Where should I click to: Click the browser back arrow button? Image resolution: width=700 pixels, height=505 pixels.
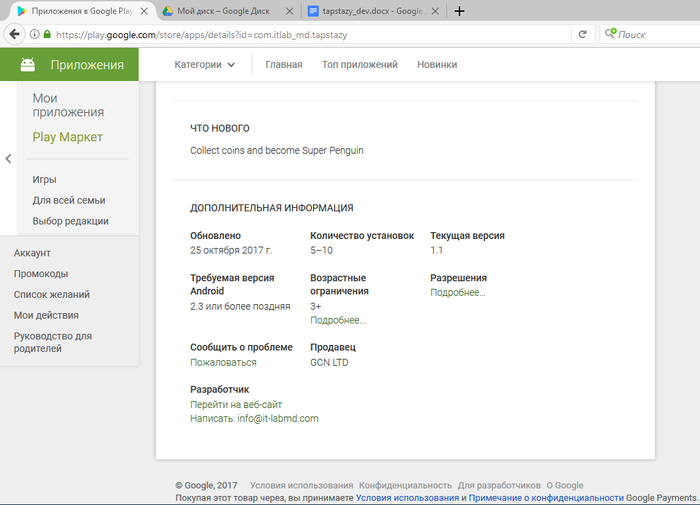(x=14, y=33)
